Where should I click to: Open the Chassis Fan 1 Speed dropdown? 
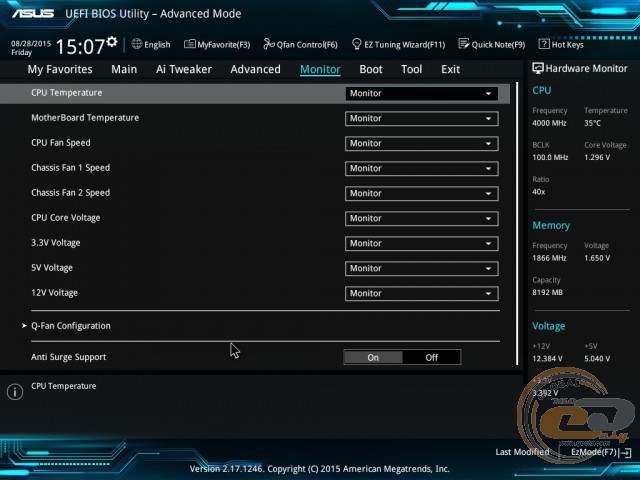(x=421, y=169)
